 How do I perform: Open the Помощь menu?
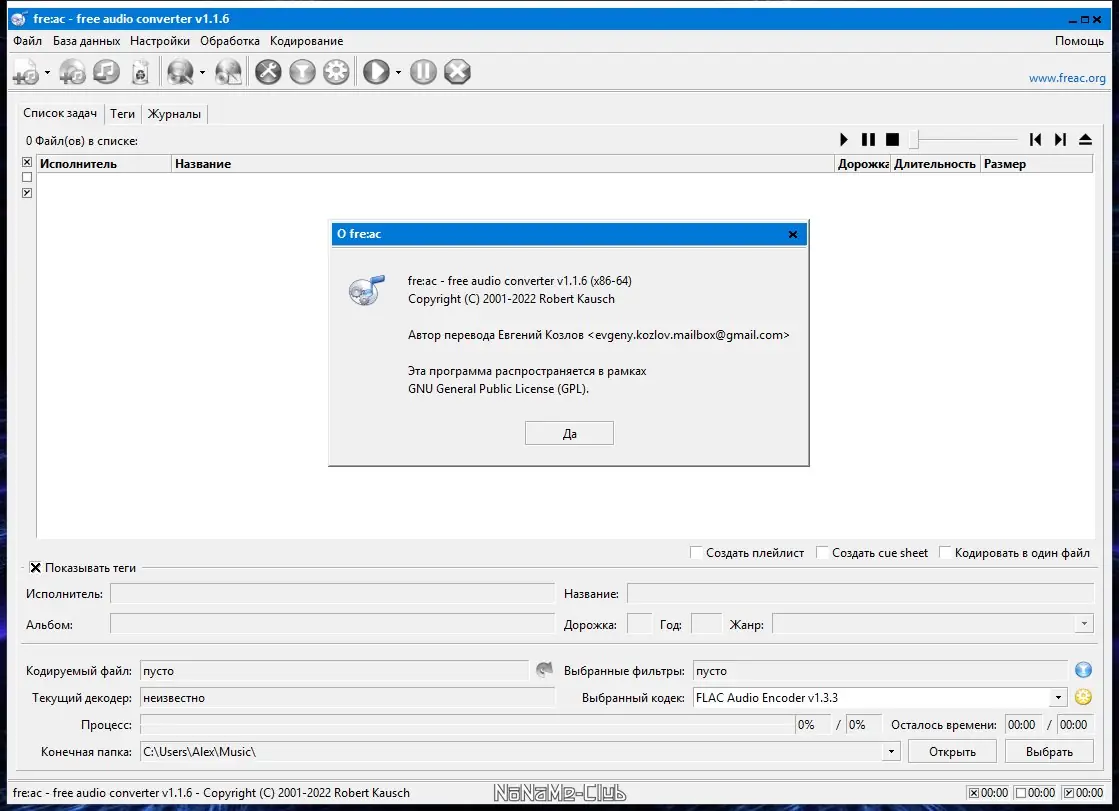[x=1079, y=41]
